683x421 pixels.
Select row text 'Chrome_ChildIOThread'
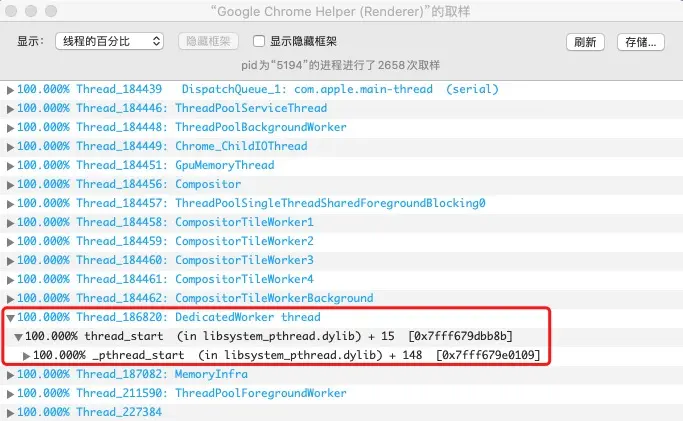[x=241, y=146]
